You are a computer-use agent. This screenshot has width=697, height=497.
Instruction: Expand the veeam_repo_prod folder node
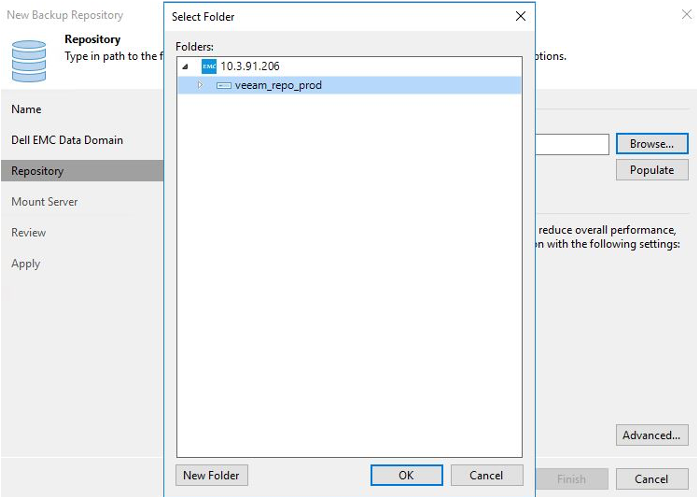pos(200,85)
